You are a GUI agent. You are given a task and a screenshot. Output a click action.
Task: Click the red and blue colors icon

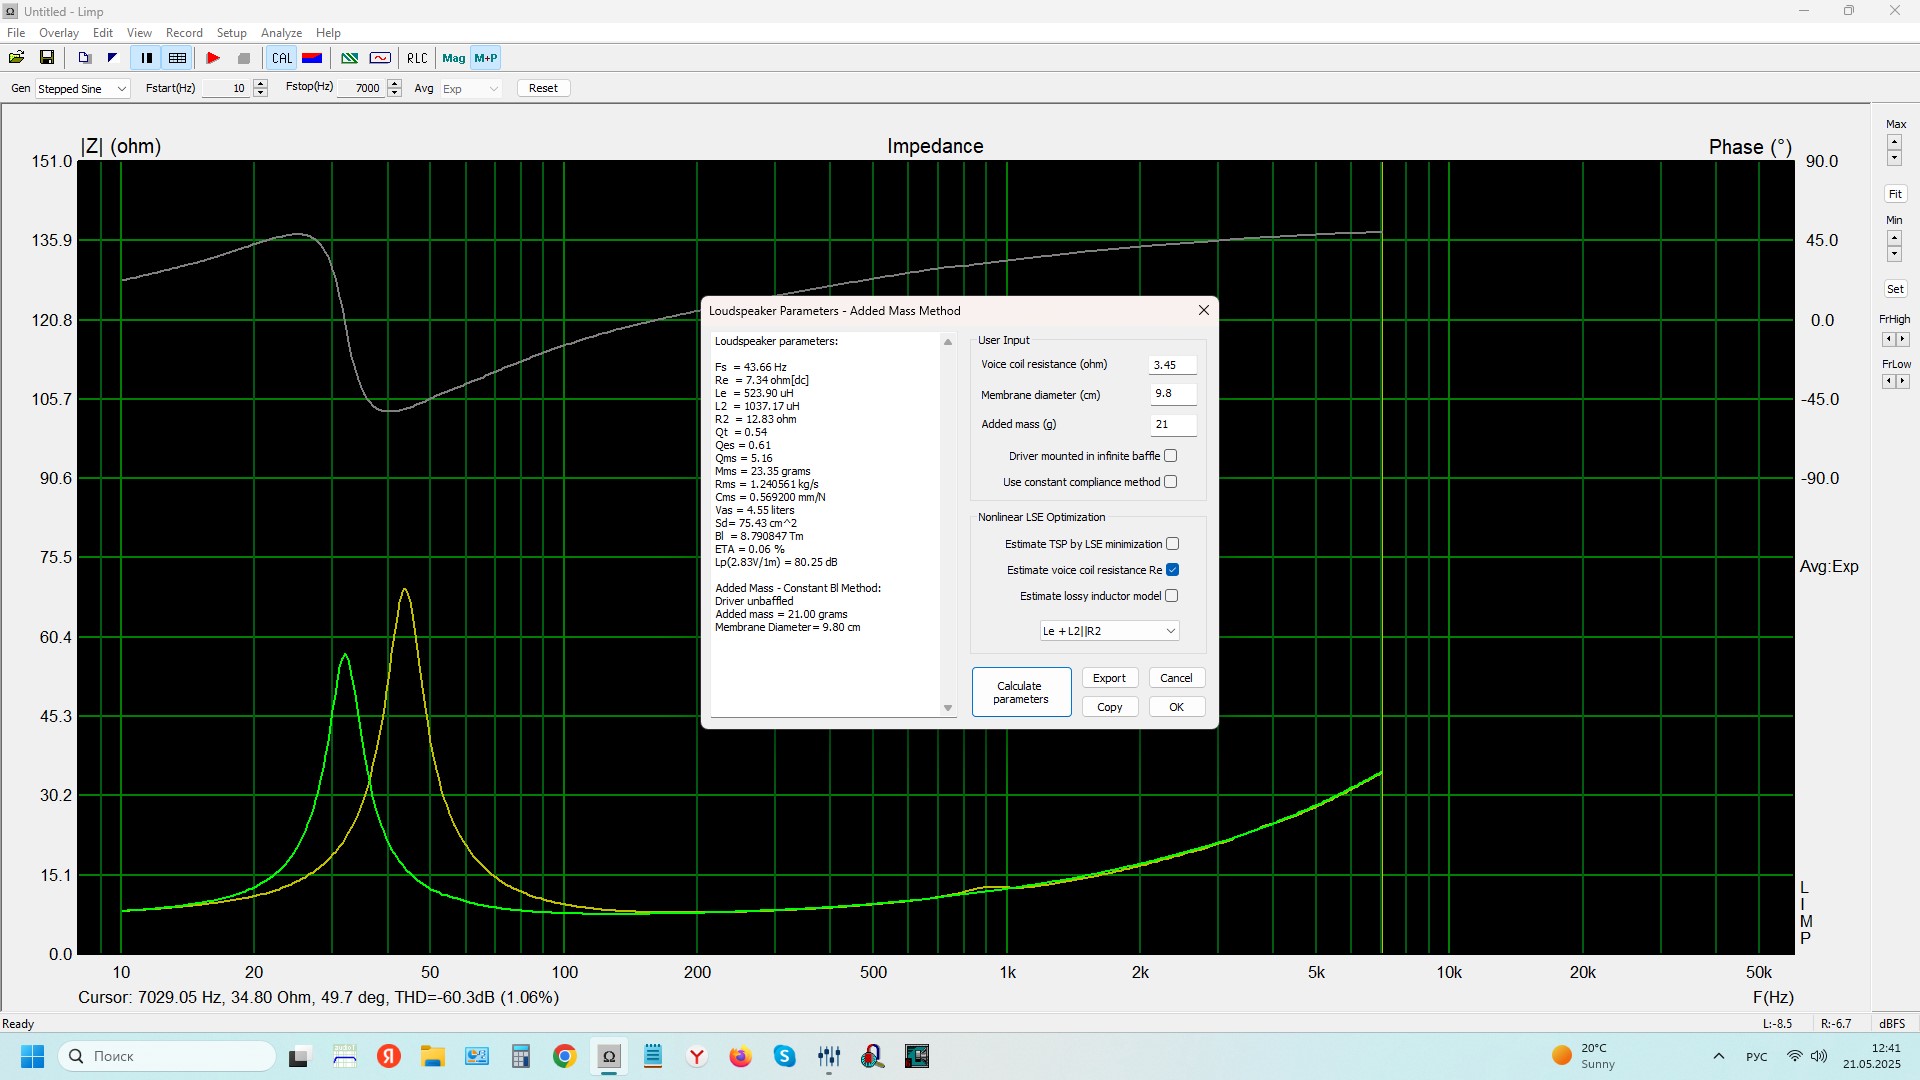312,58
